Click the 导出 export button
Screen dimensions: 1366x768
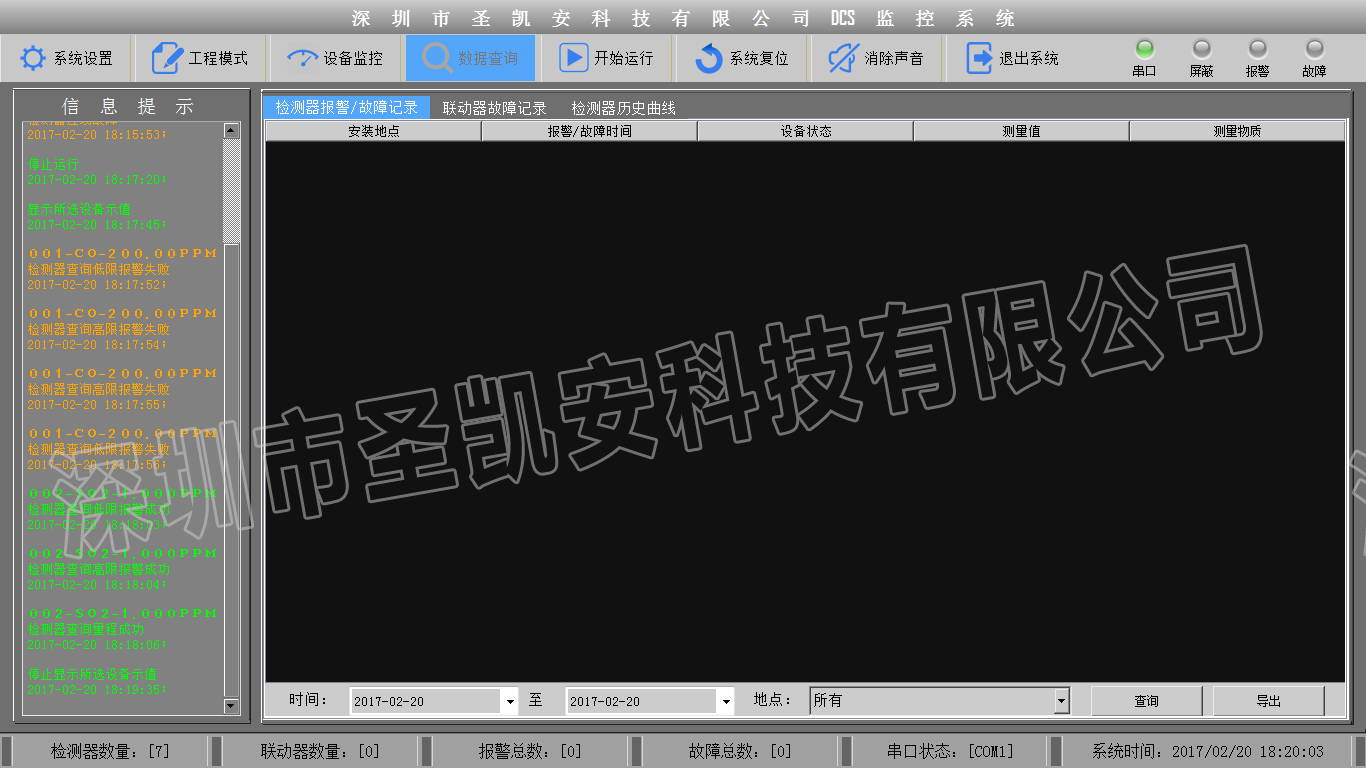tap(1269, 701)
